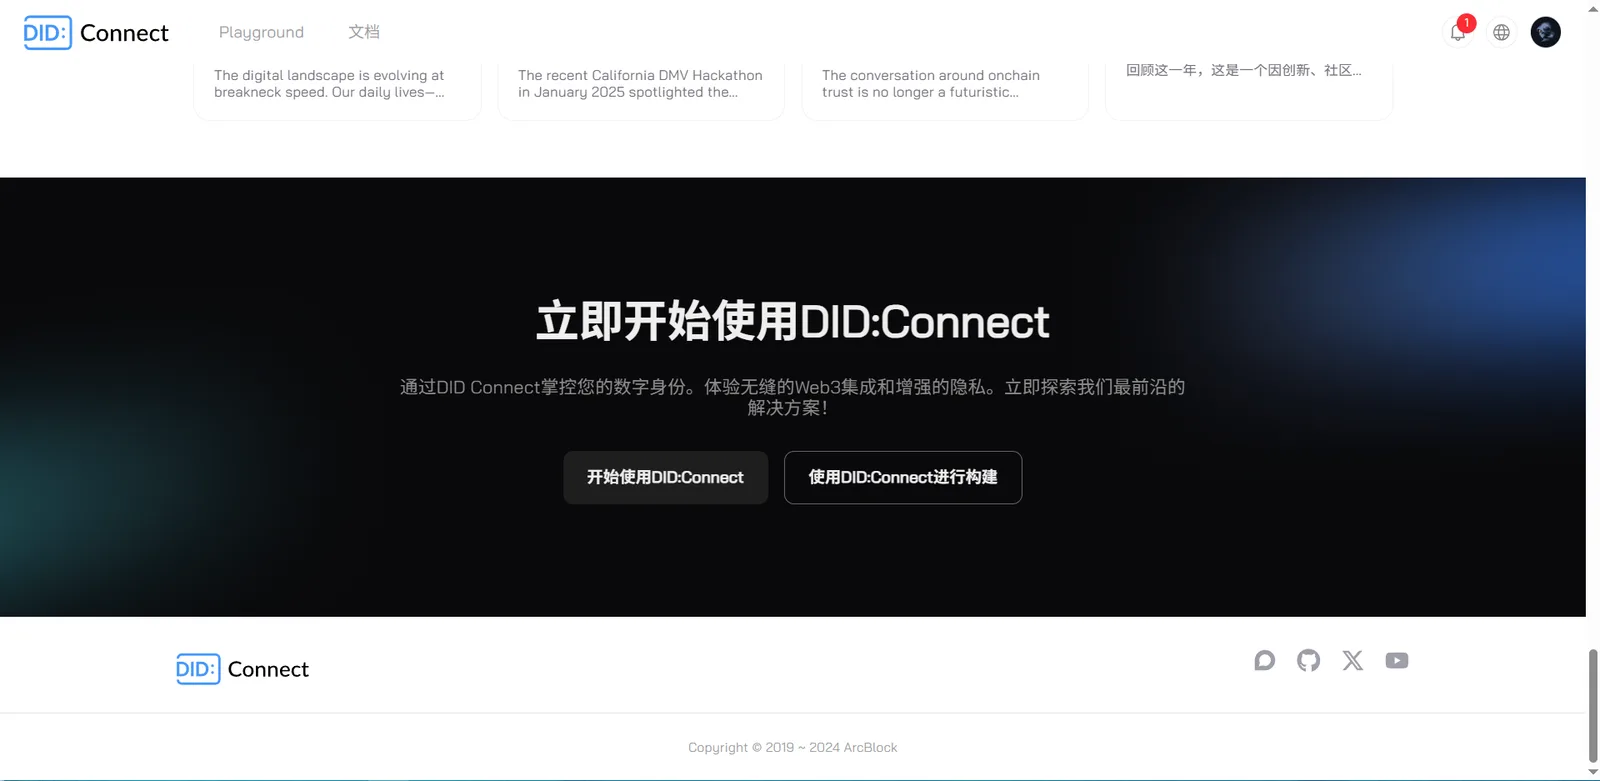Open the 文档 menu item
This screenshot has width=1600, height=781.
(364, 32)
